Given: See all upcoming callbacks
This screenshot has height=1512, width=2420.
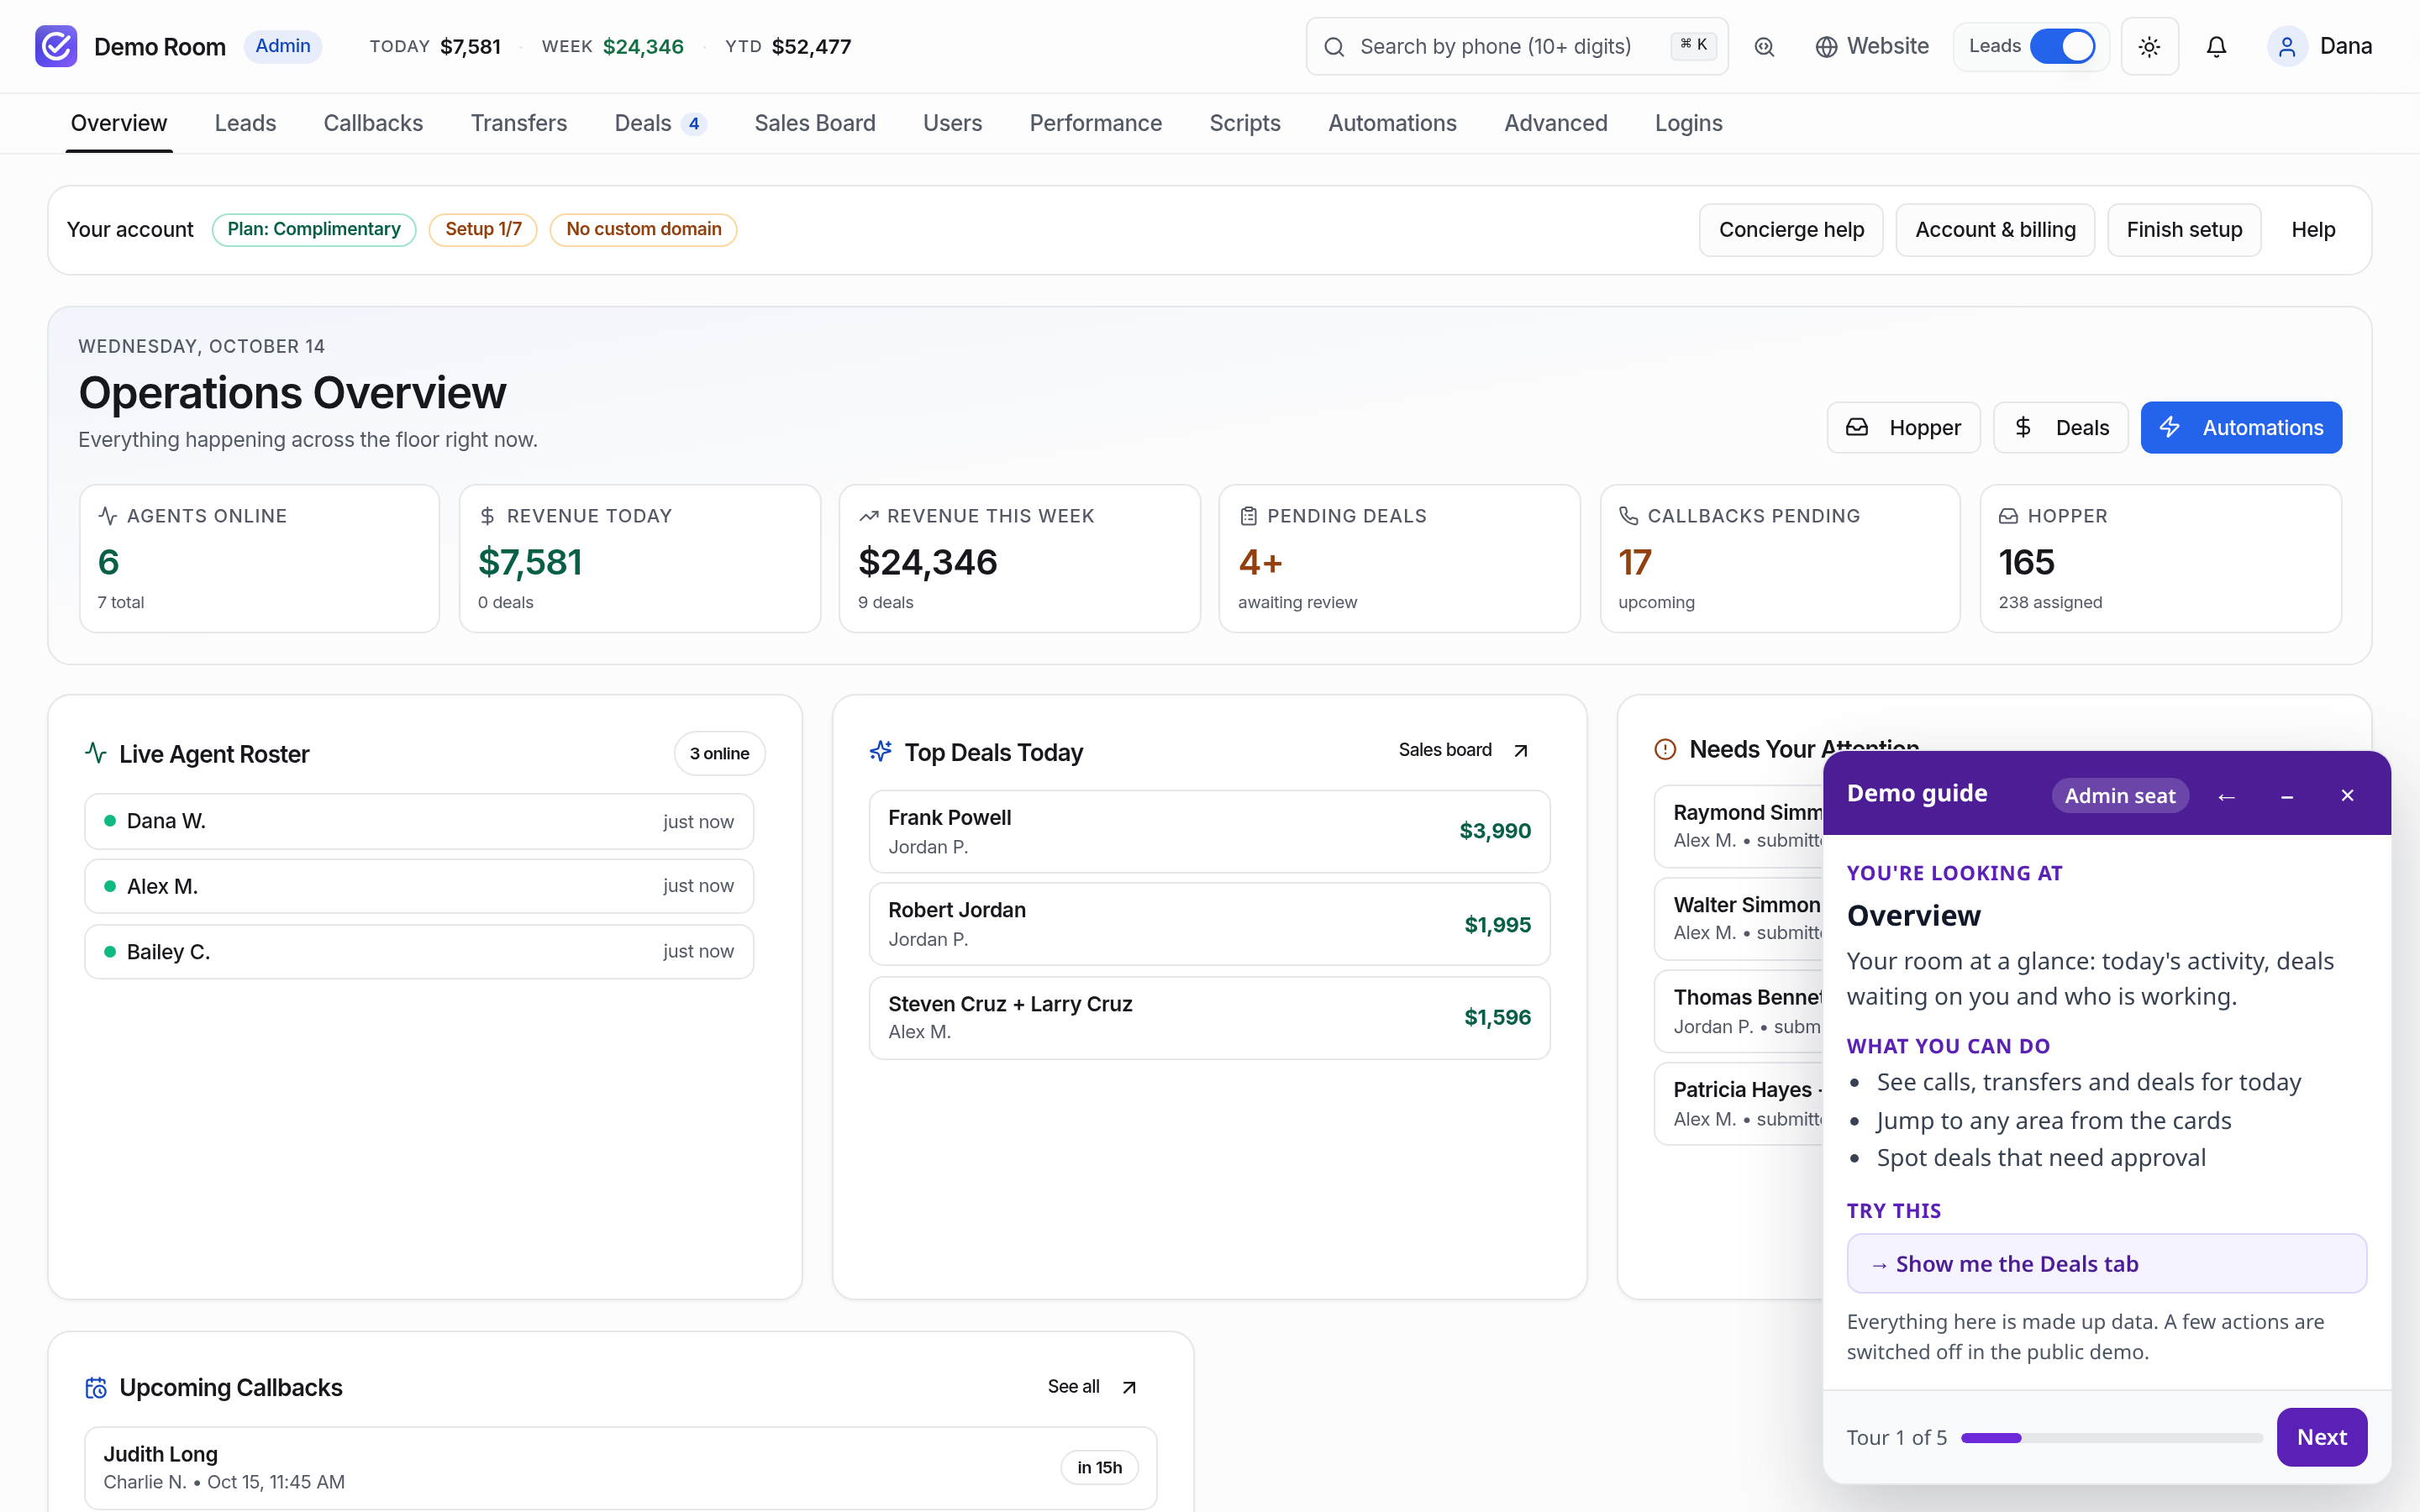Looking at the screenshot, I should (x=1092, y=1387).
